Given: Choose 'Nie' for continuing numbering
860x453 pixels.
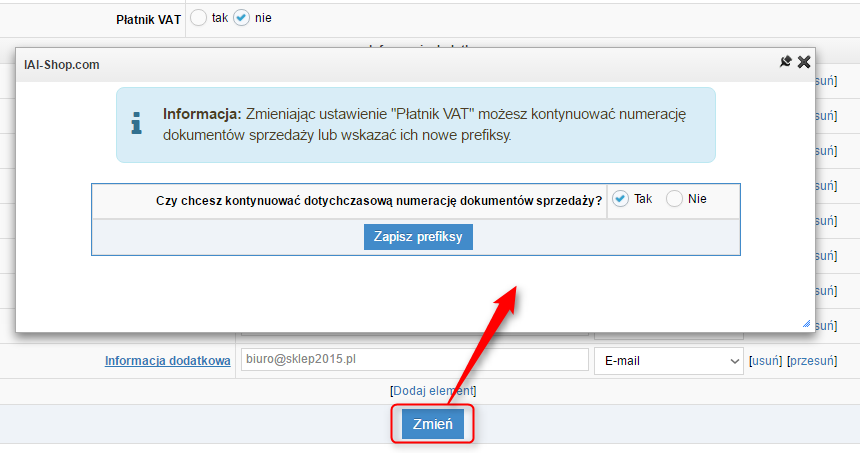Looking at the screenshot, I should pyautogui.click(x=674, y=199).
